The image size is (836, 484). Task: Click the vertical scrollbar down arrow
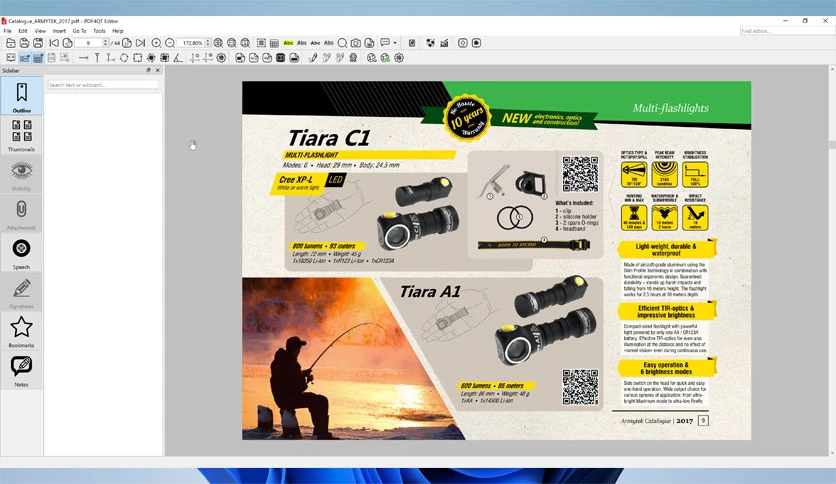coord(832,453)
